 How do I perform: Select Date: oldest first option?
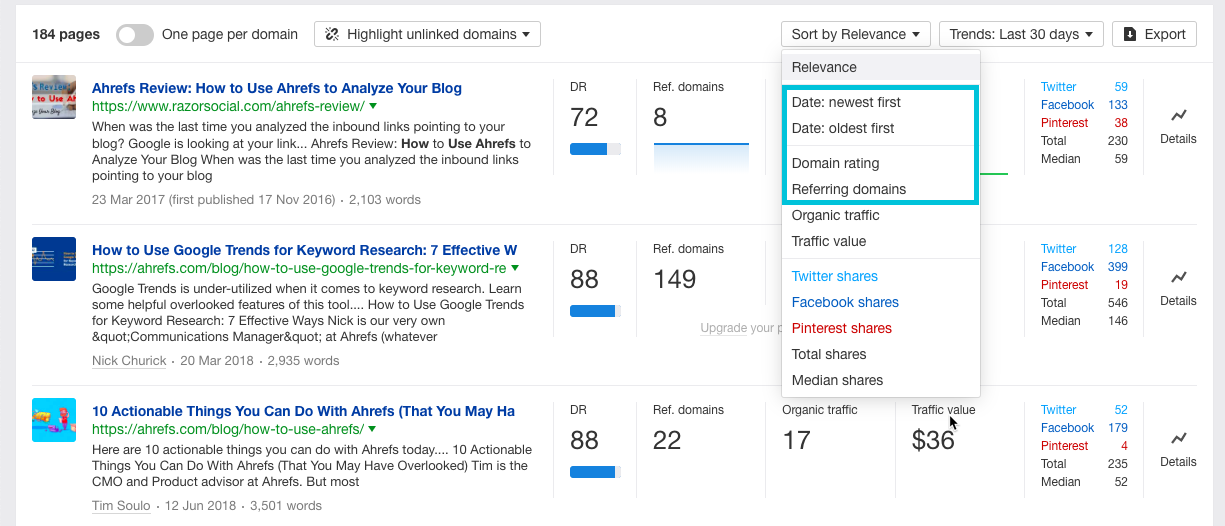pyautogui.click(x=881, y=128)
